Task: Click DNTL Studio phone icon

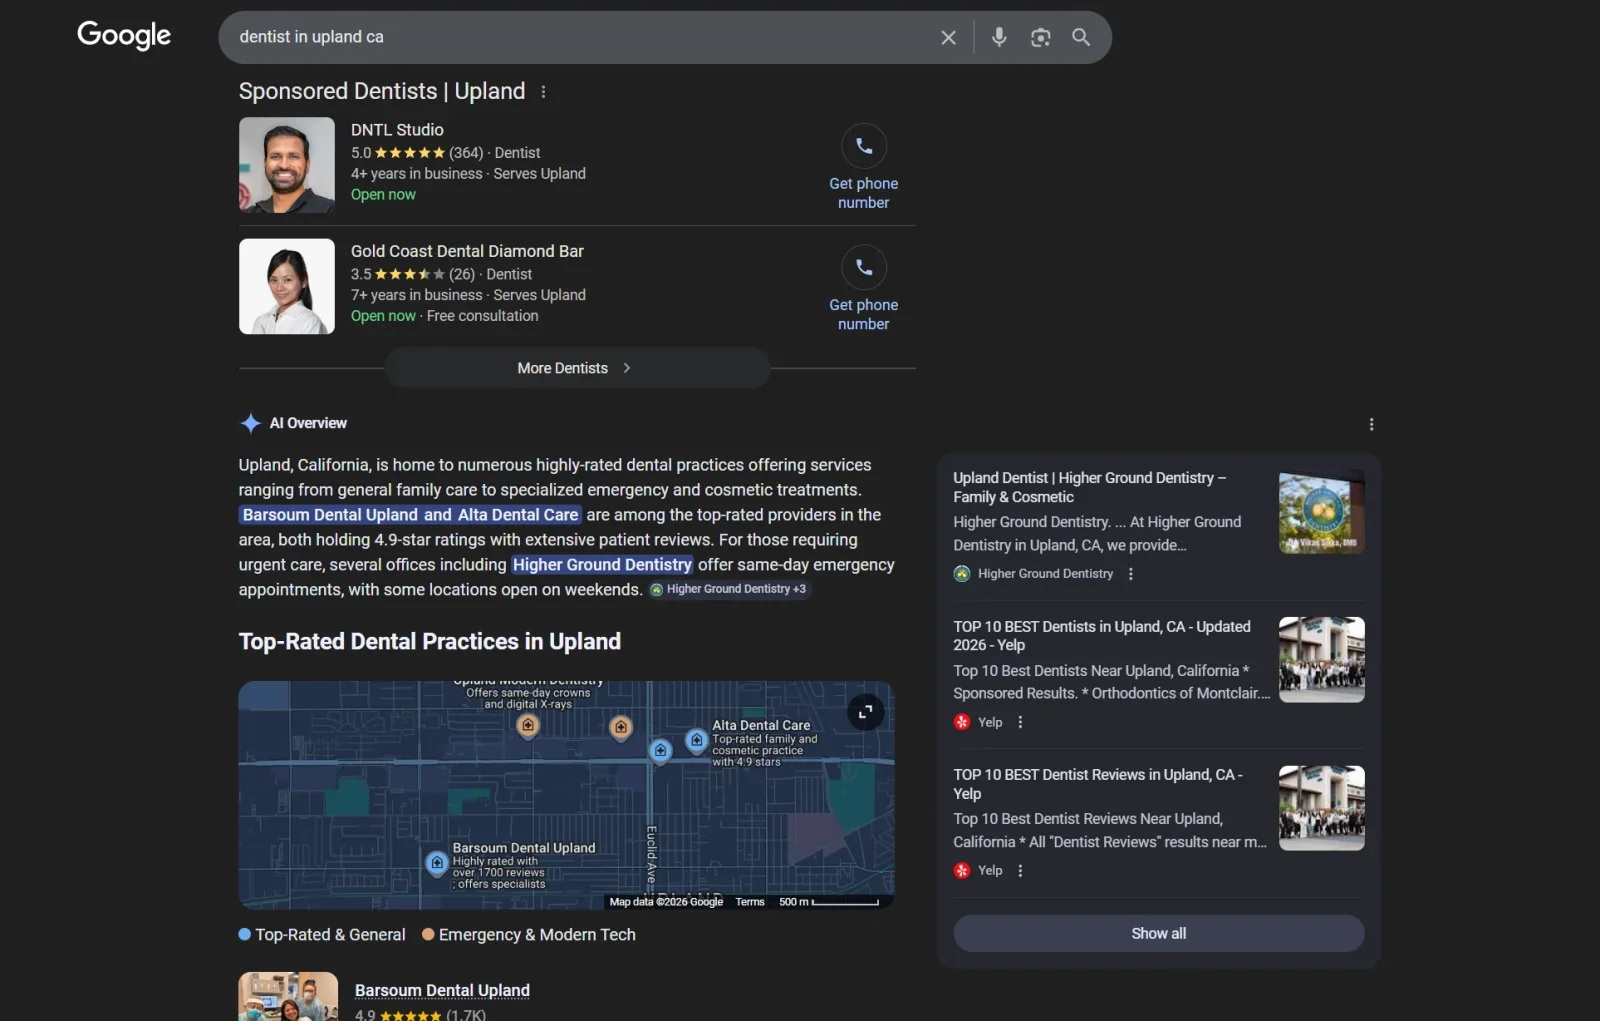Action: (863, 147)
